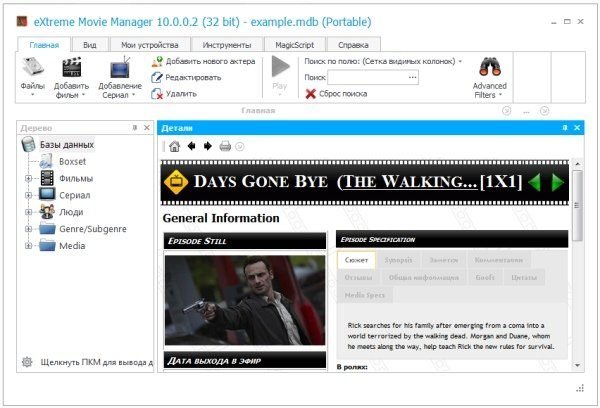Click Добавить нового актера button
This screenshot has height=408, width=600.
(203, 61)
